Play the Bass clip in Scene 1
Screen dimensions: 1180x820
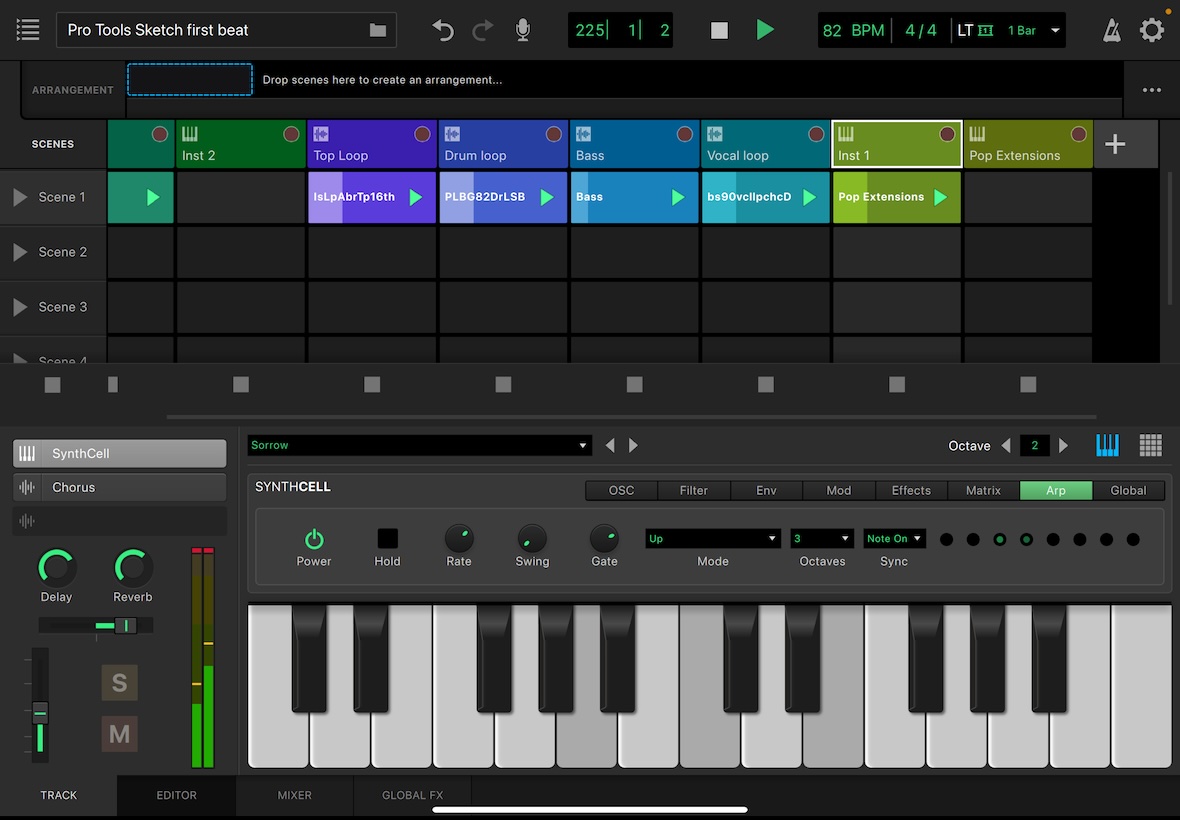tap(678, 197)
